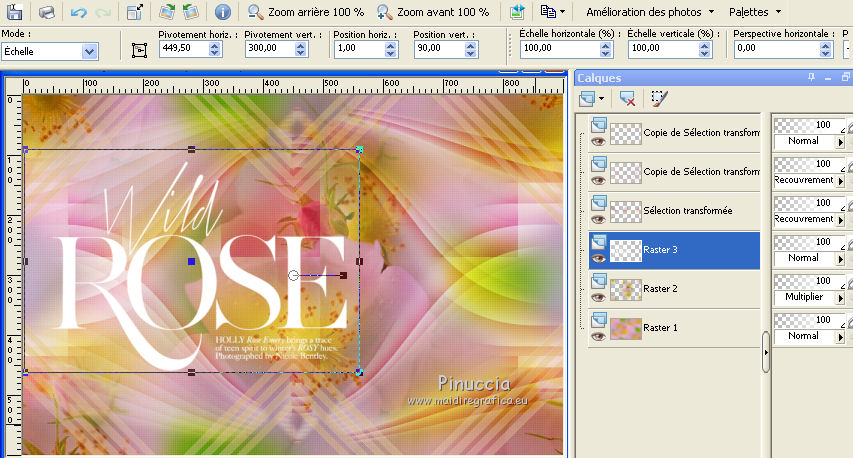The image size is (853, 458).
Task: Click the reset rectangle icon beside the Mode dropdown
Action: click(139, 51)
